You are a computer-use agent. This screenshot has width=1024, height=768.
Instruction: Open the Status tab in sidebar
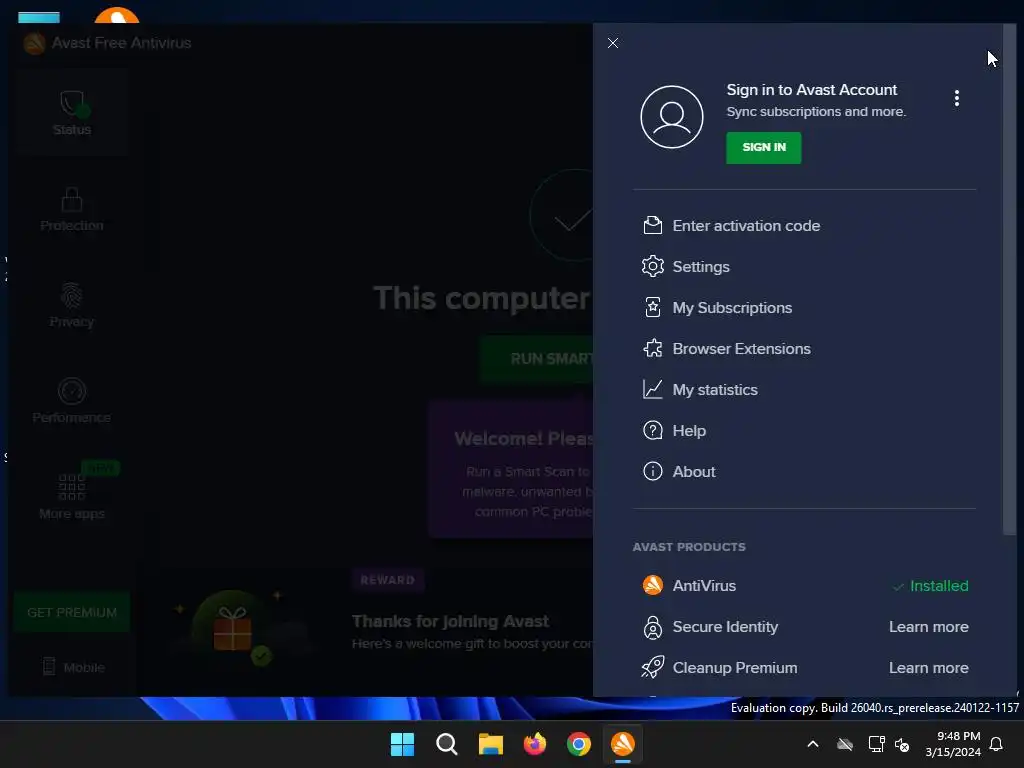tap(72, 112)
